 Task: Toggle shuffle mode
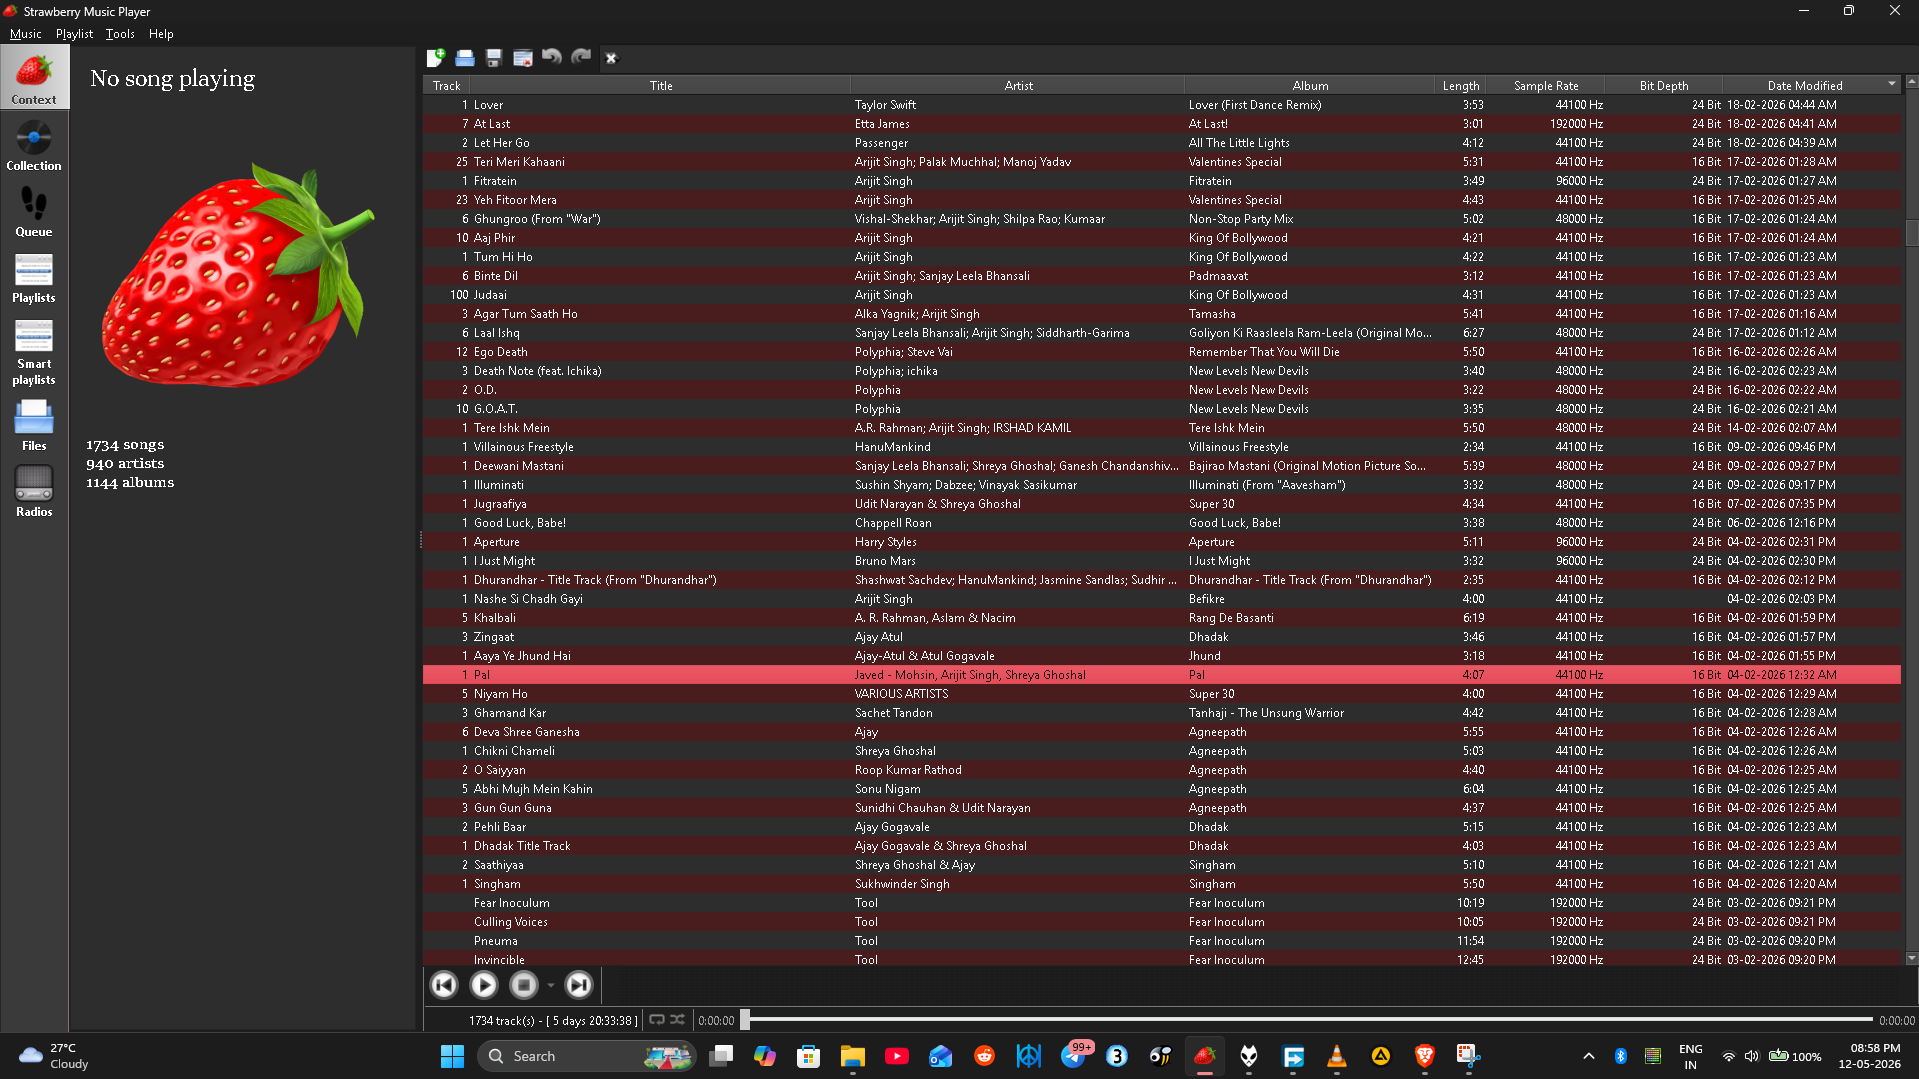678,1020
